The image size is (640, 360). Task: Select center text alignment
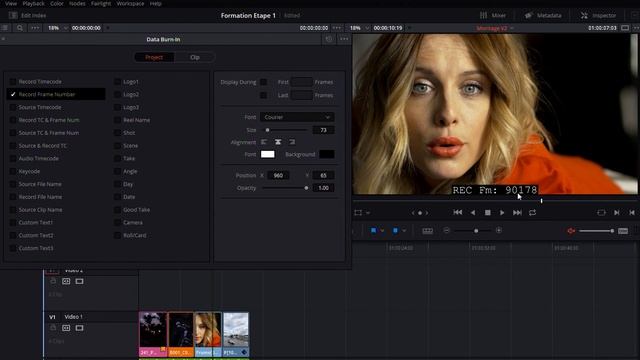point(278,142)
